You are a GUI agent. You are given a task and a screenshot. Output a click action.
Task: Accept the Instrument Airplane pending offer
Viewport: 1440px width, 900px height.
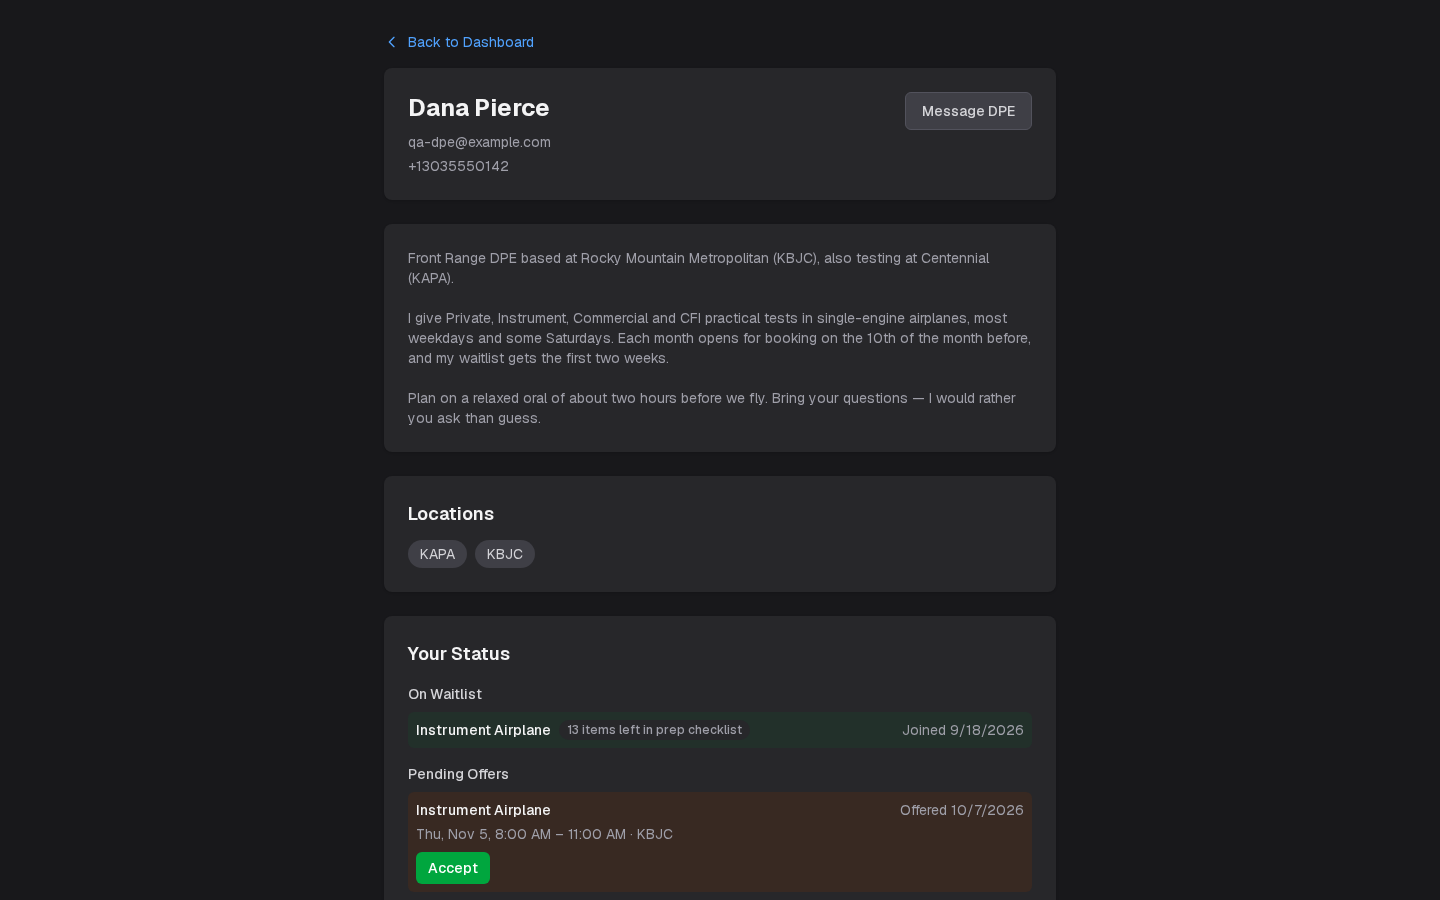point(453,868)
